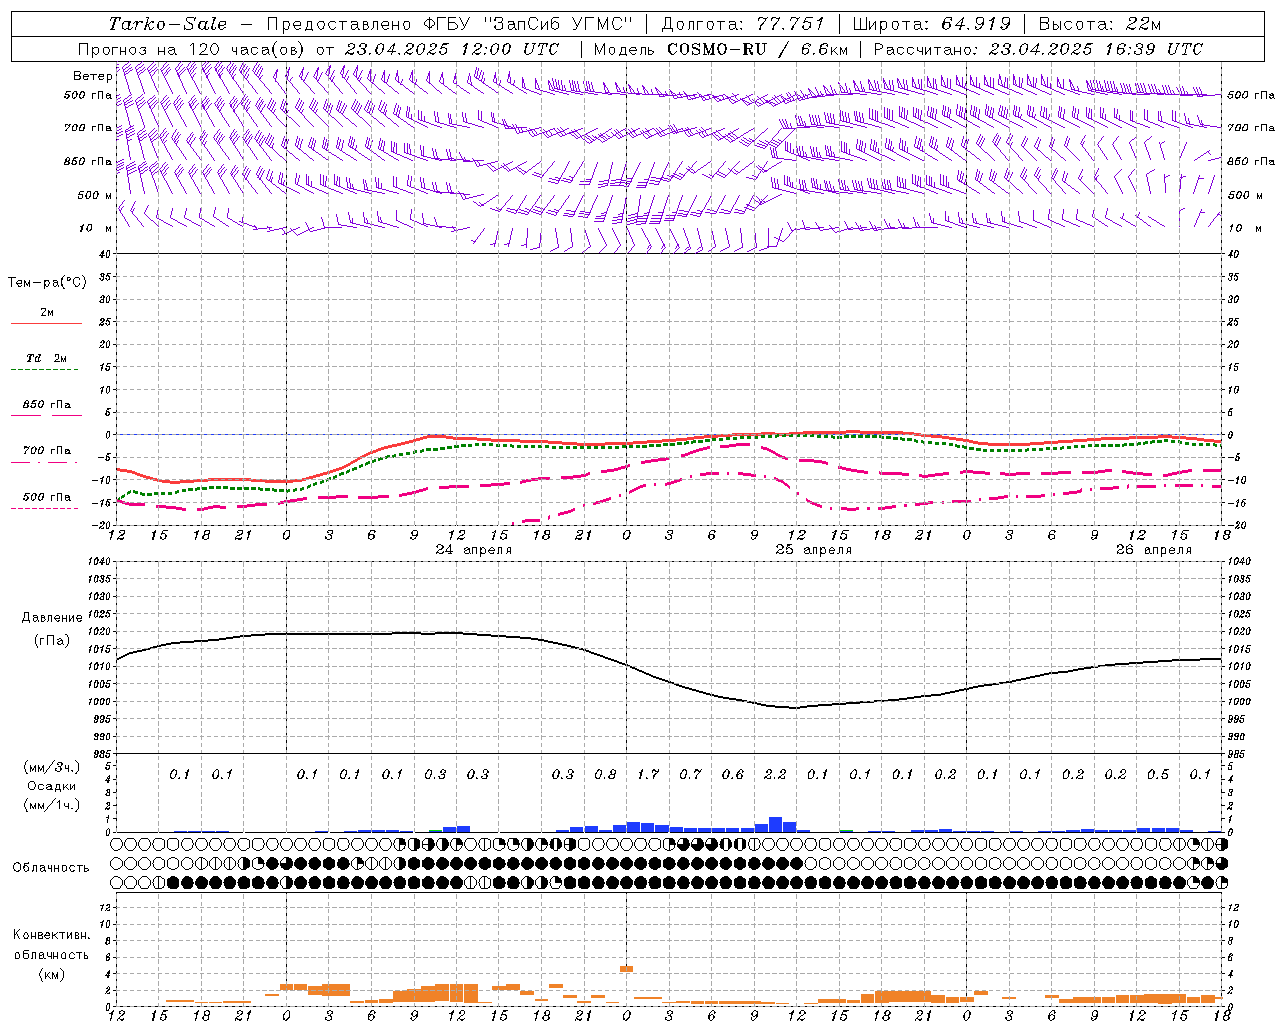This screenshot has width=1280, height=1024.
Task: Select the '(мм/3ч.)' precipitation unit label
Action: (51, 767)
